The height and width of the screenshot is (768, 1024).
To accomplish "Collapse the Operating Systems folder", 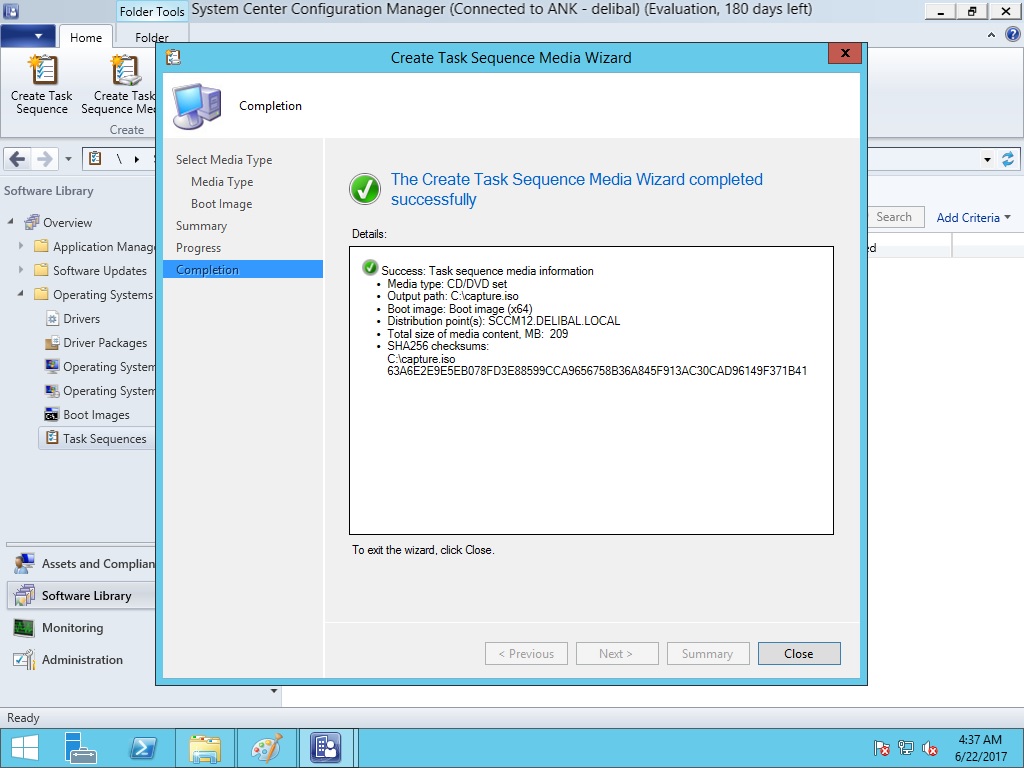I will pos(21,294).
